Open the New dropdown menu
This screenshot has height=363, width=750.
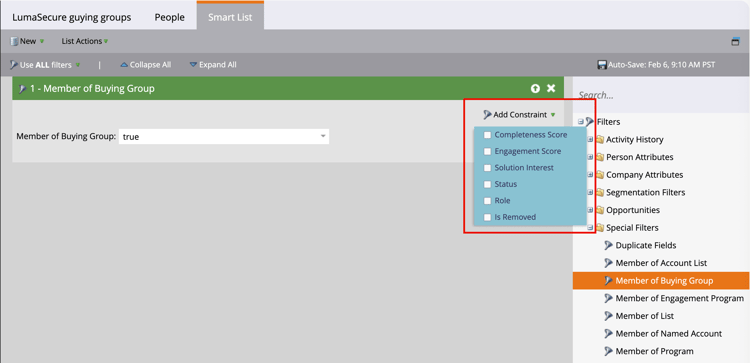pyautogui.click(x=28, y=41)
